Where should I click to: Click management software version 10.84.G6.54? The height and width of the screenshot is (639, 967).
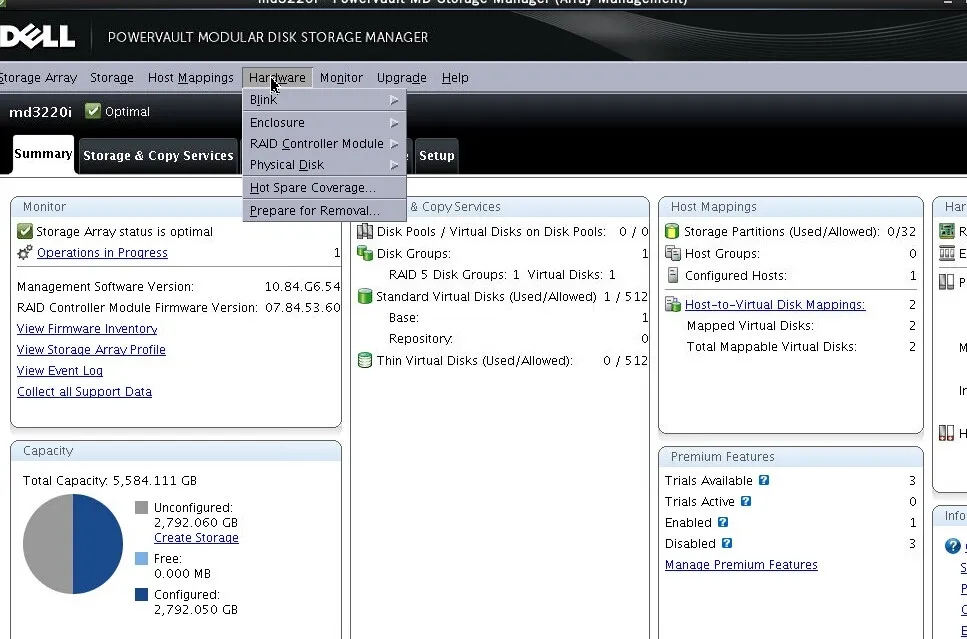pyautogui.click(x=302, y=287)
